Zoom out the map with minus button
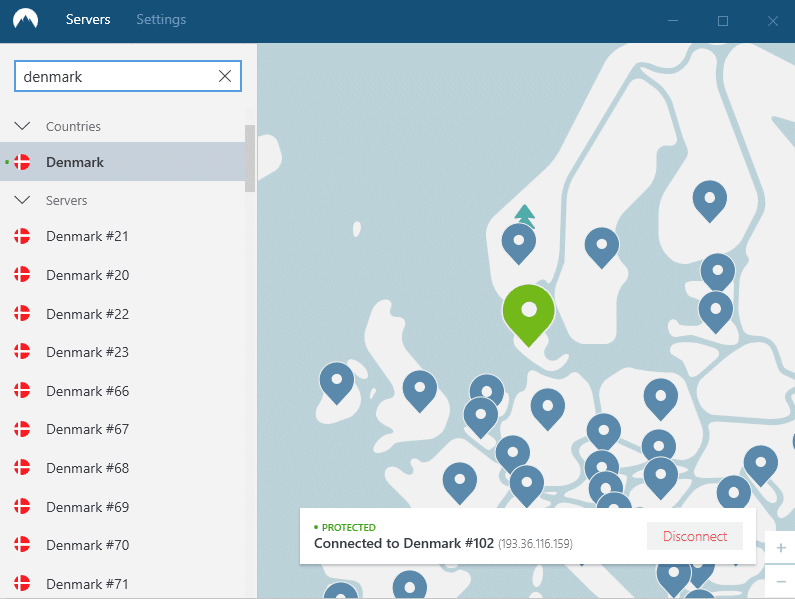795x599 pixels. pyautogui.click(x=781, y=581)
